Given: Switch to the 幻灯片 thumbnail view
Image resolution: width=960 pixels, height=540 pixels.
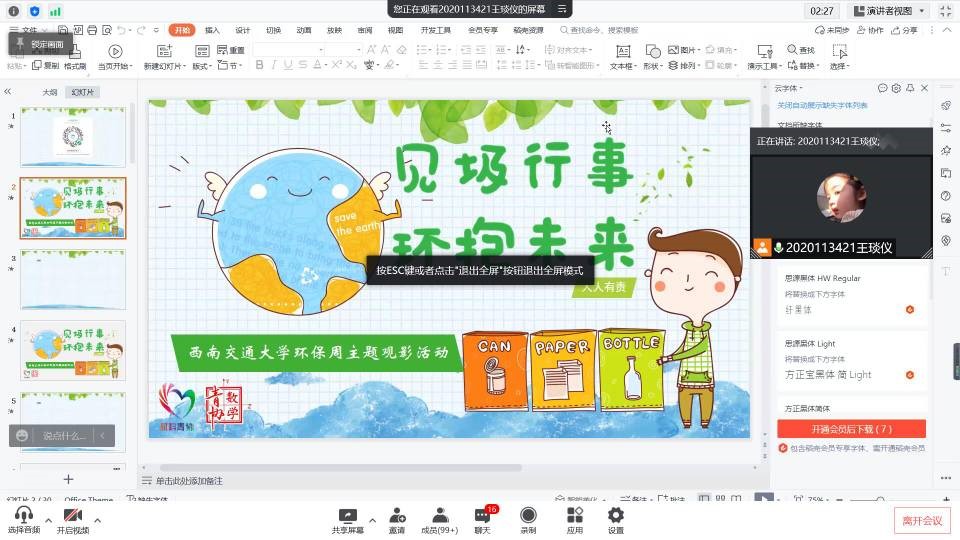Looking at the screenshot, I should pos(83,92).
